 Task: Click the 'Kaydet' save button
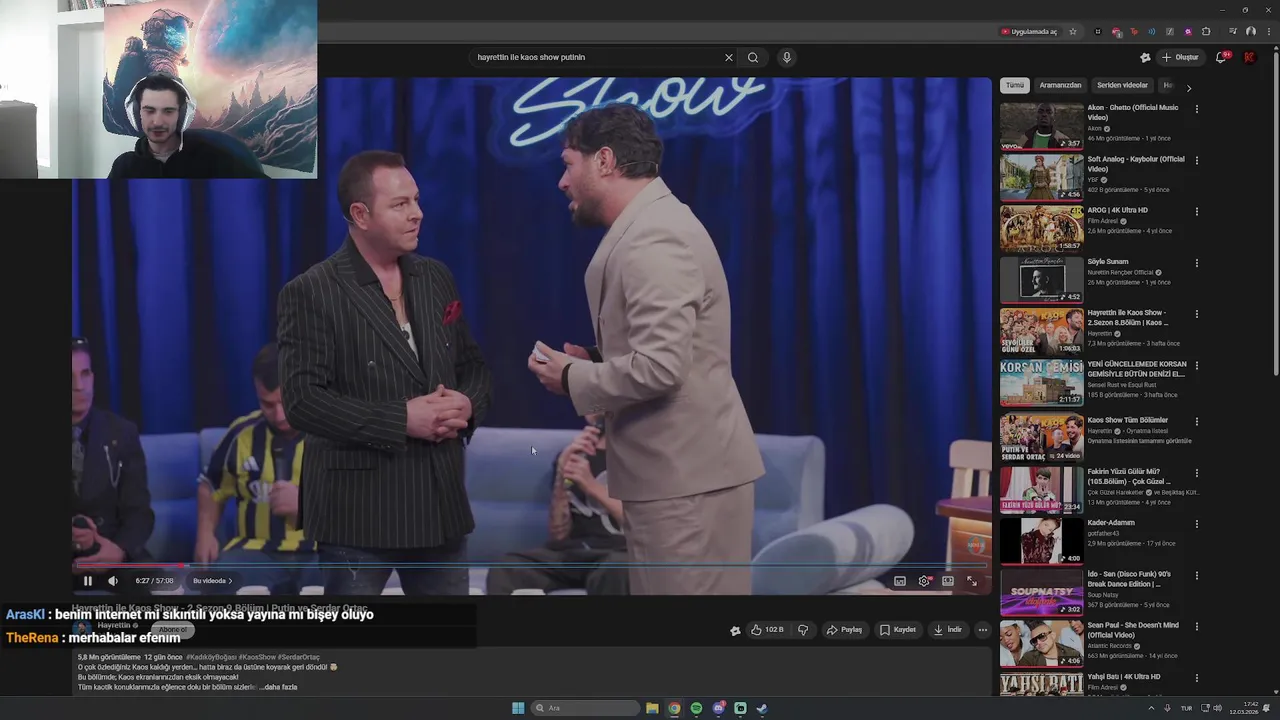898,630
